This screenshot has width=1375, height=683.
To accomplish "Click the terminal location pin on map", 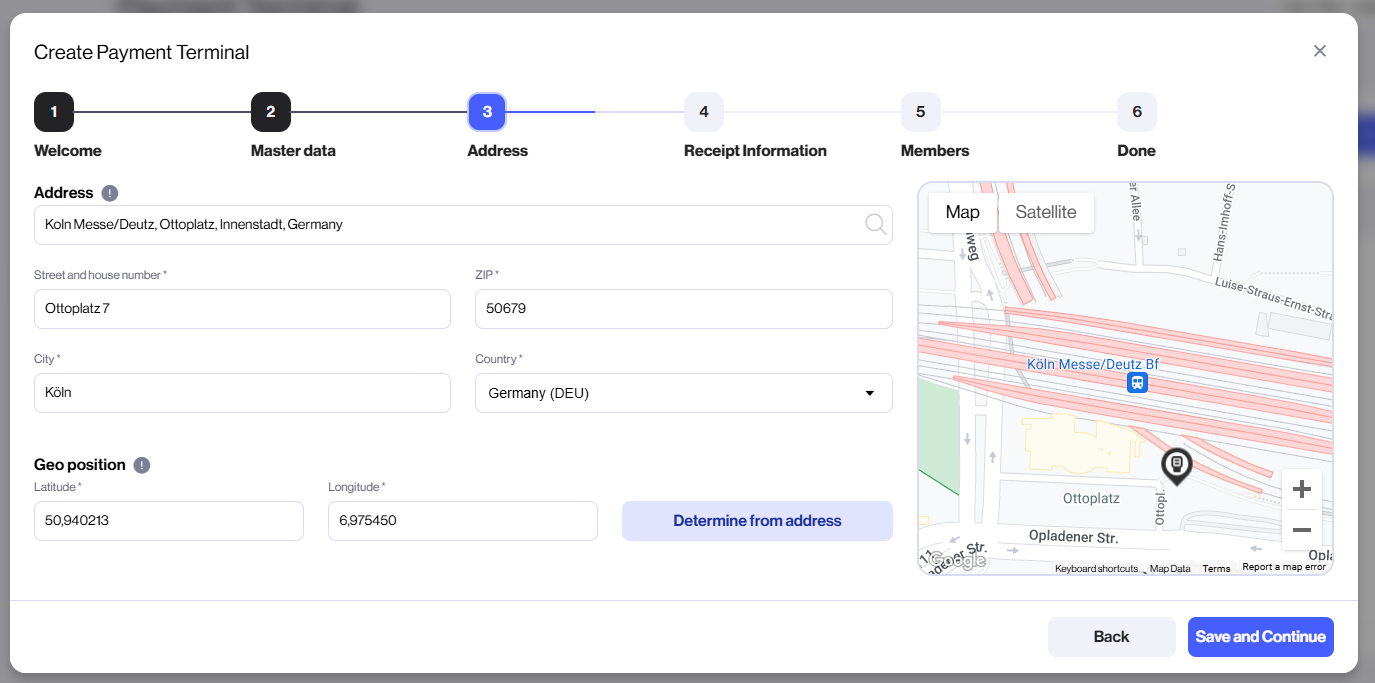I will click(1176, 466).
